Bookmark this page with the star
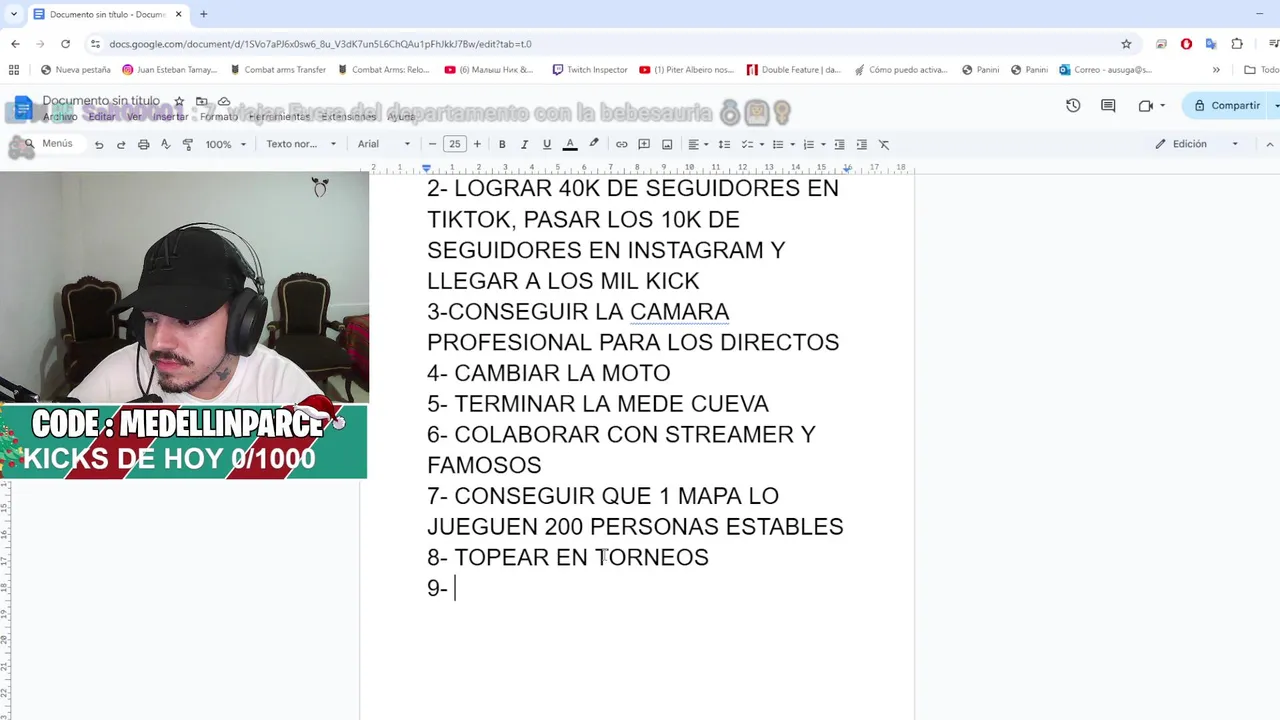Image resolution: width=1280 pixels, height=720 pixels. tap(1126, 44)
